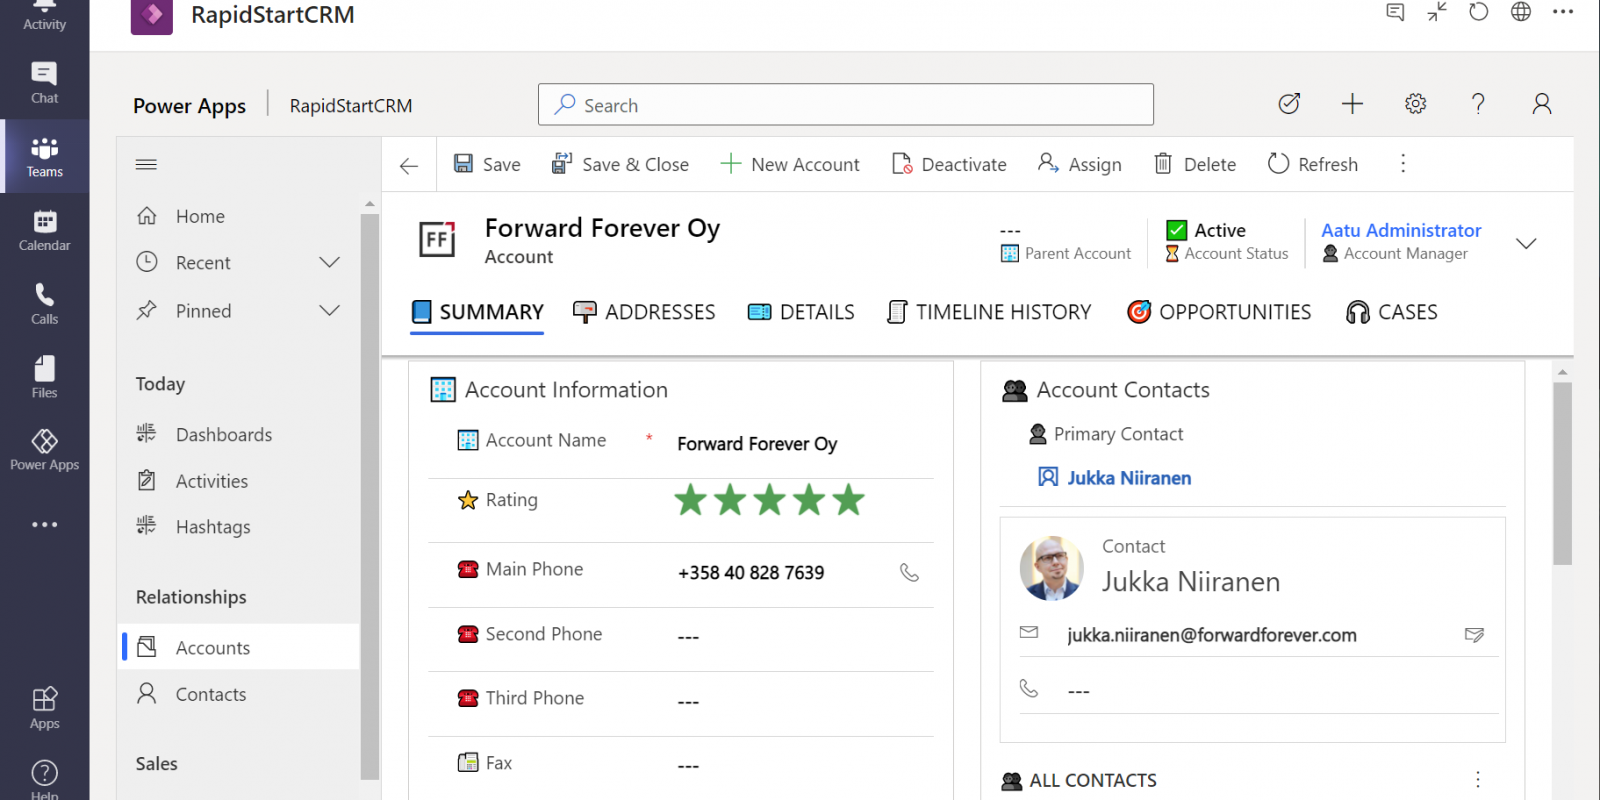1600x800 pixels.
Task: Create a New Account
Action: tap(790, 164)
